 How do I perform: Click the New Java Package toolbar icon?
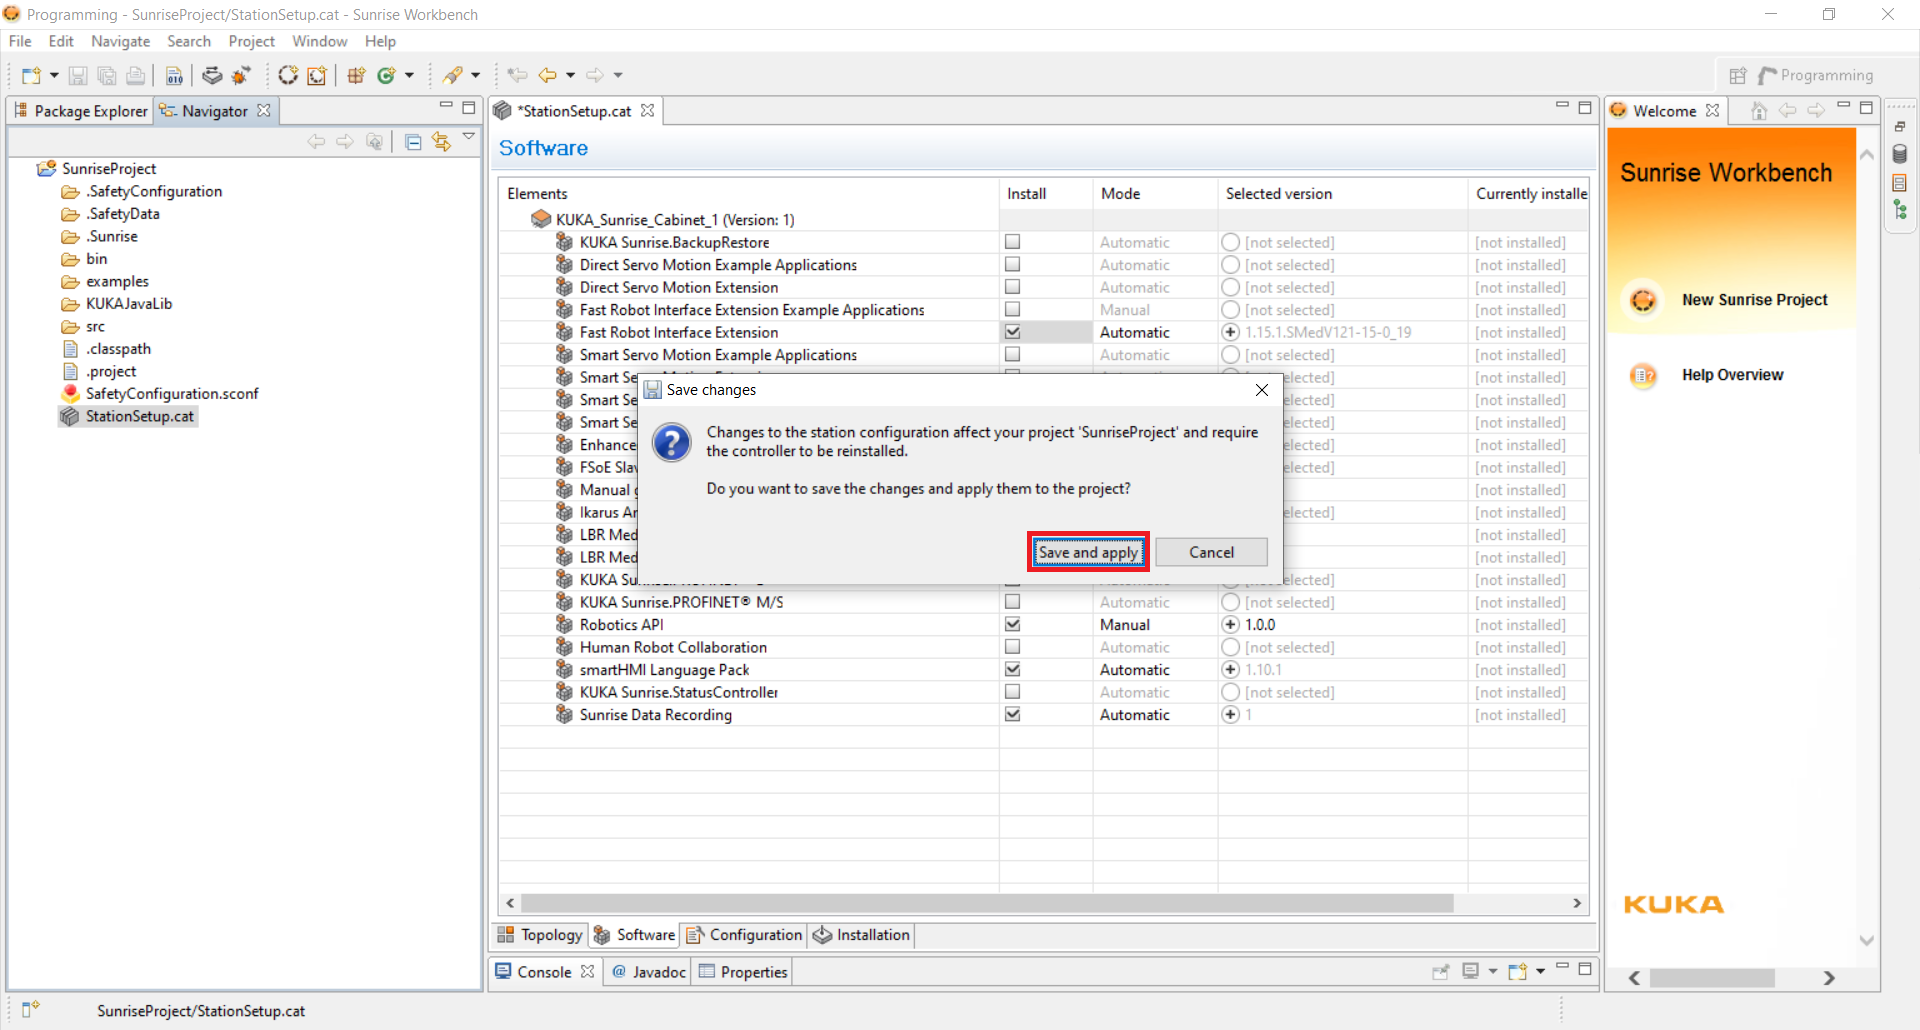coord(356,75)
